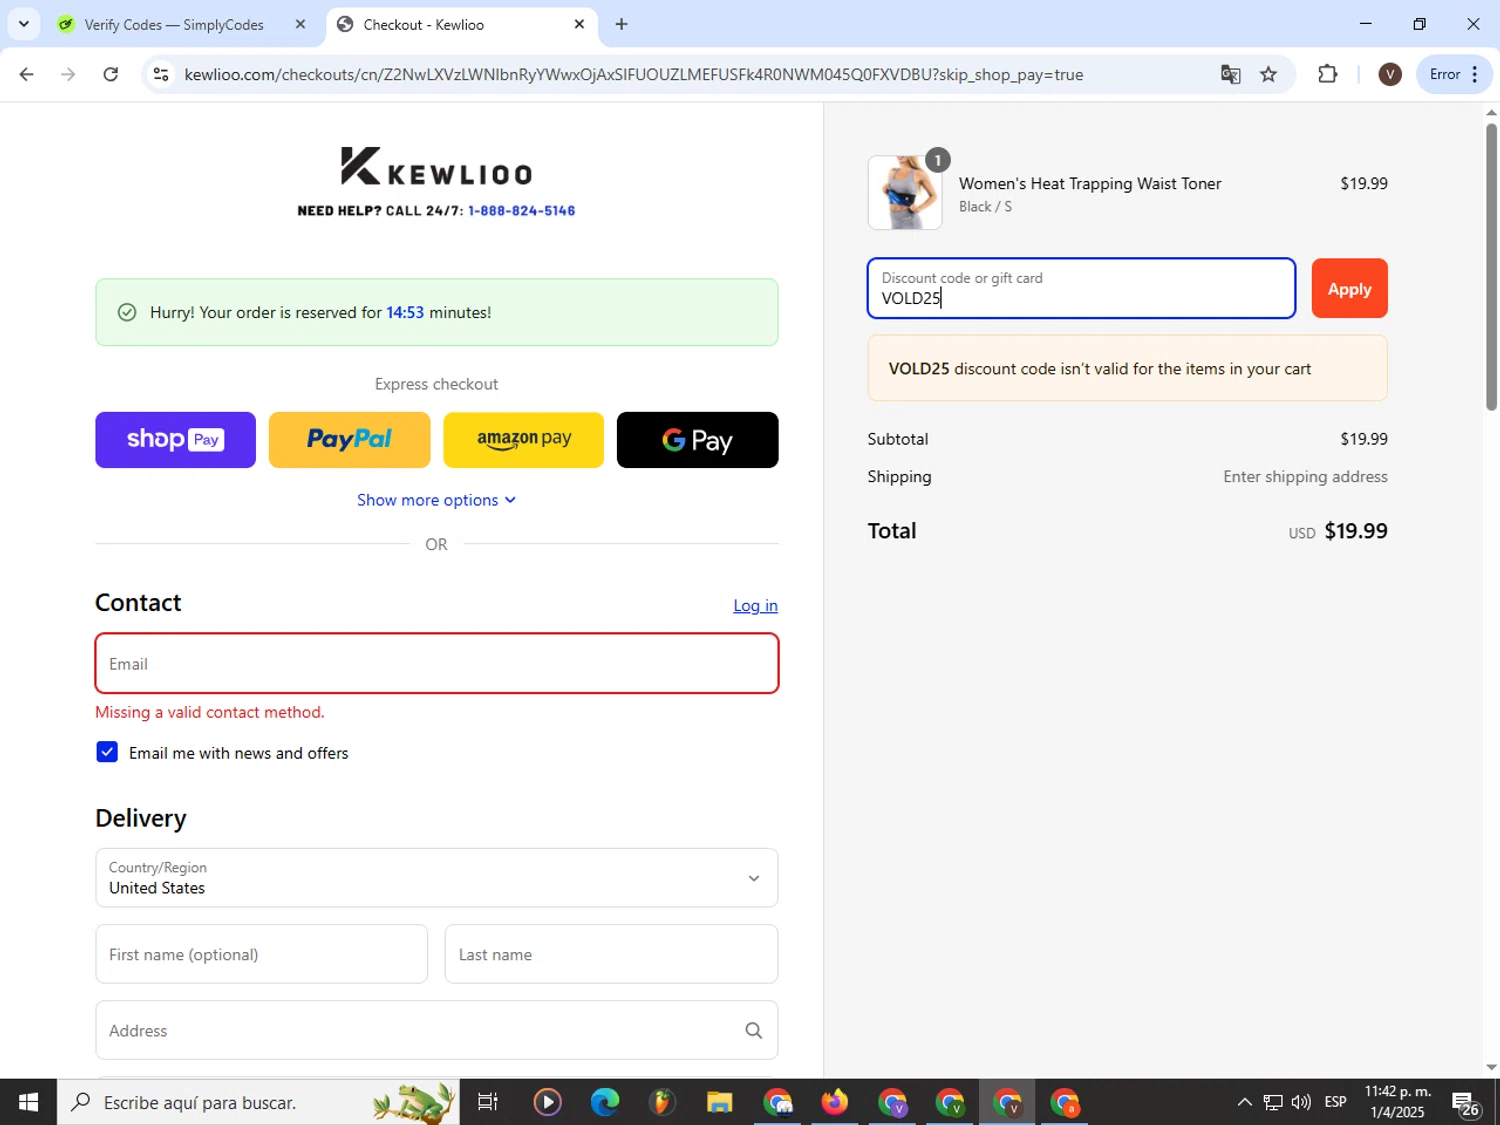Open site information icon in address bar

[161, 74]
